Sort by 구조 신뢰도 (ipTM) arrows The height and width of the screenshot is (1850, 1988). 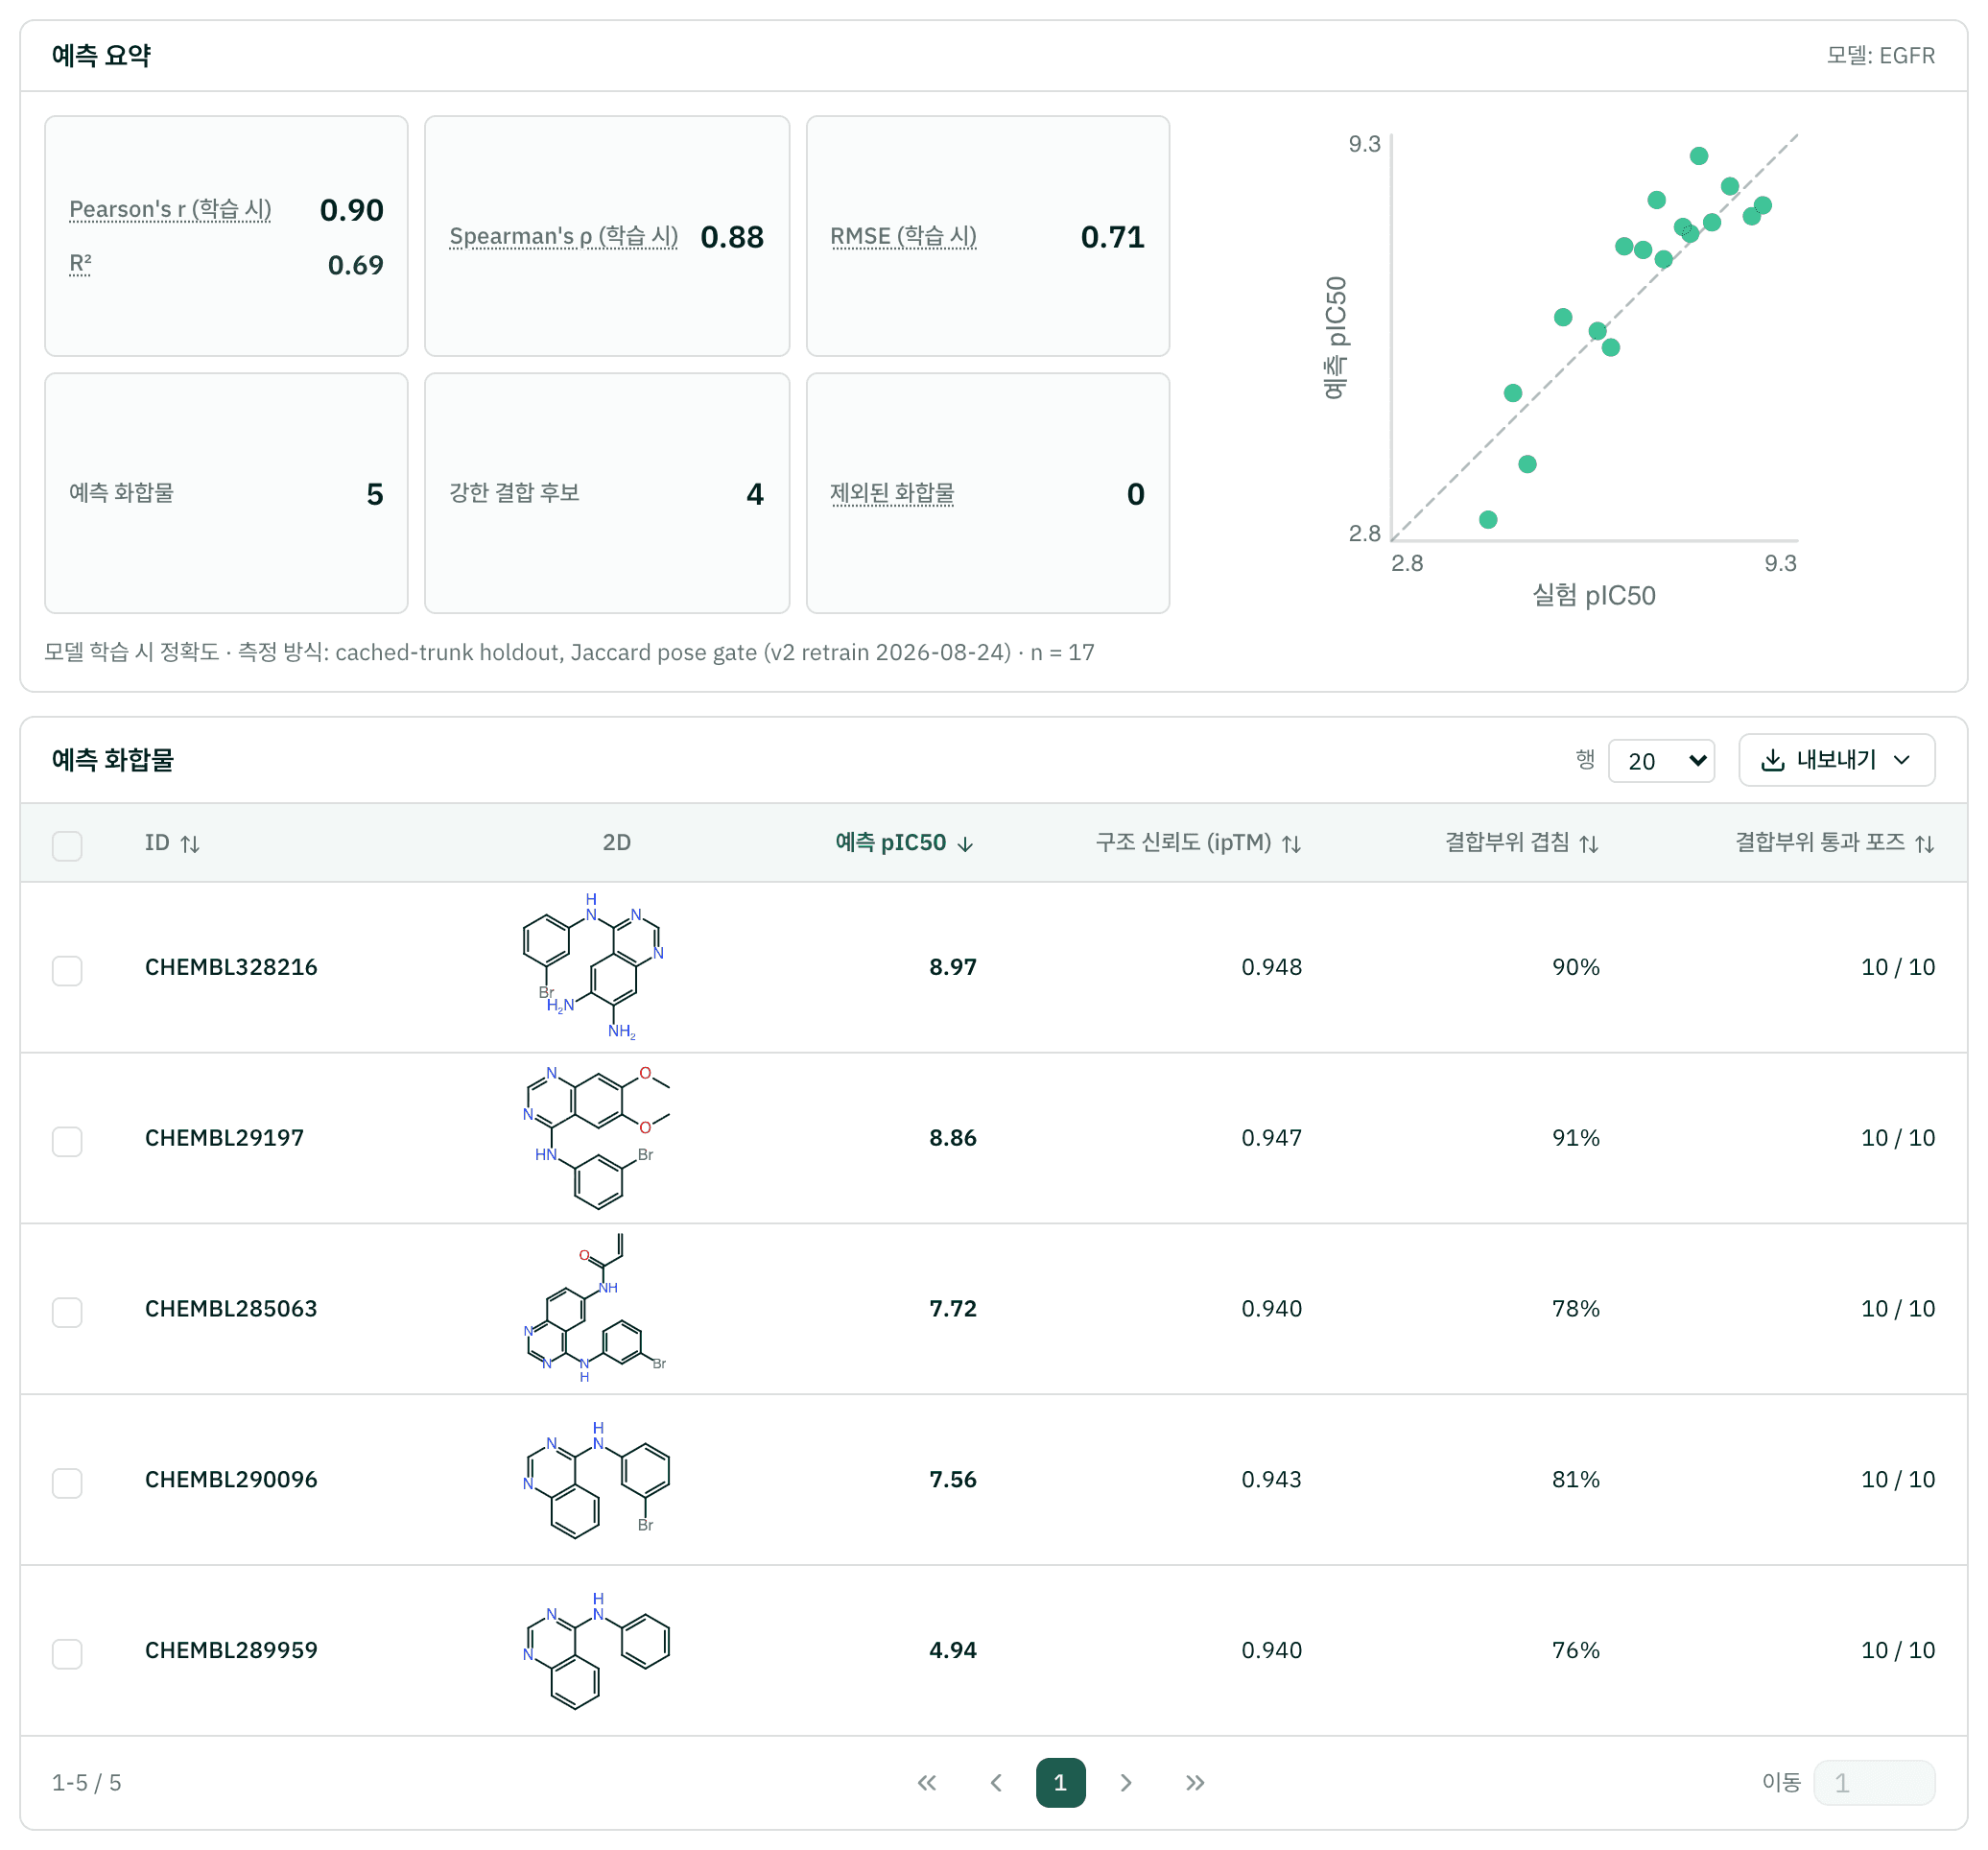pos(1291,844)
